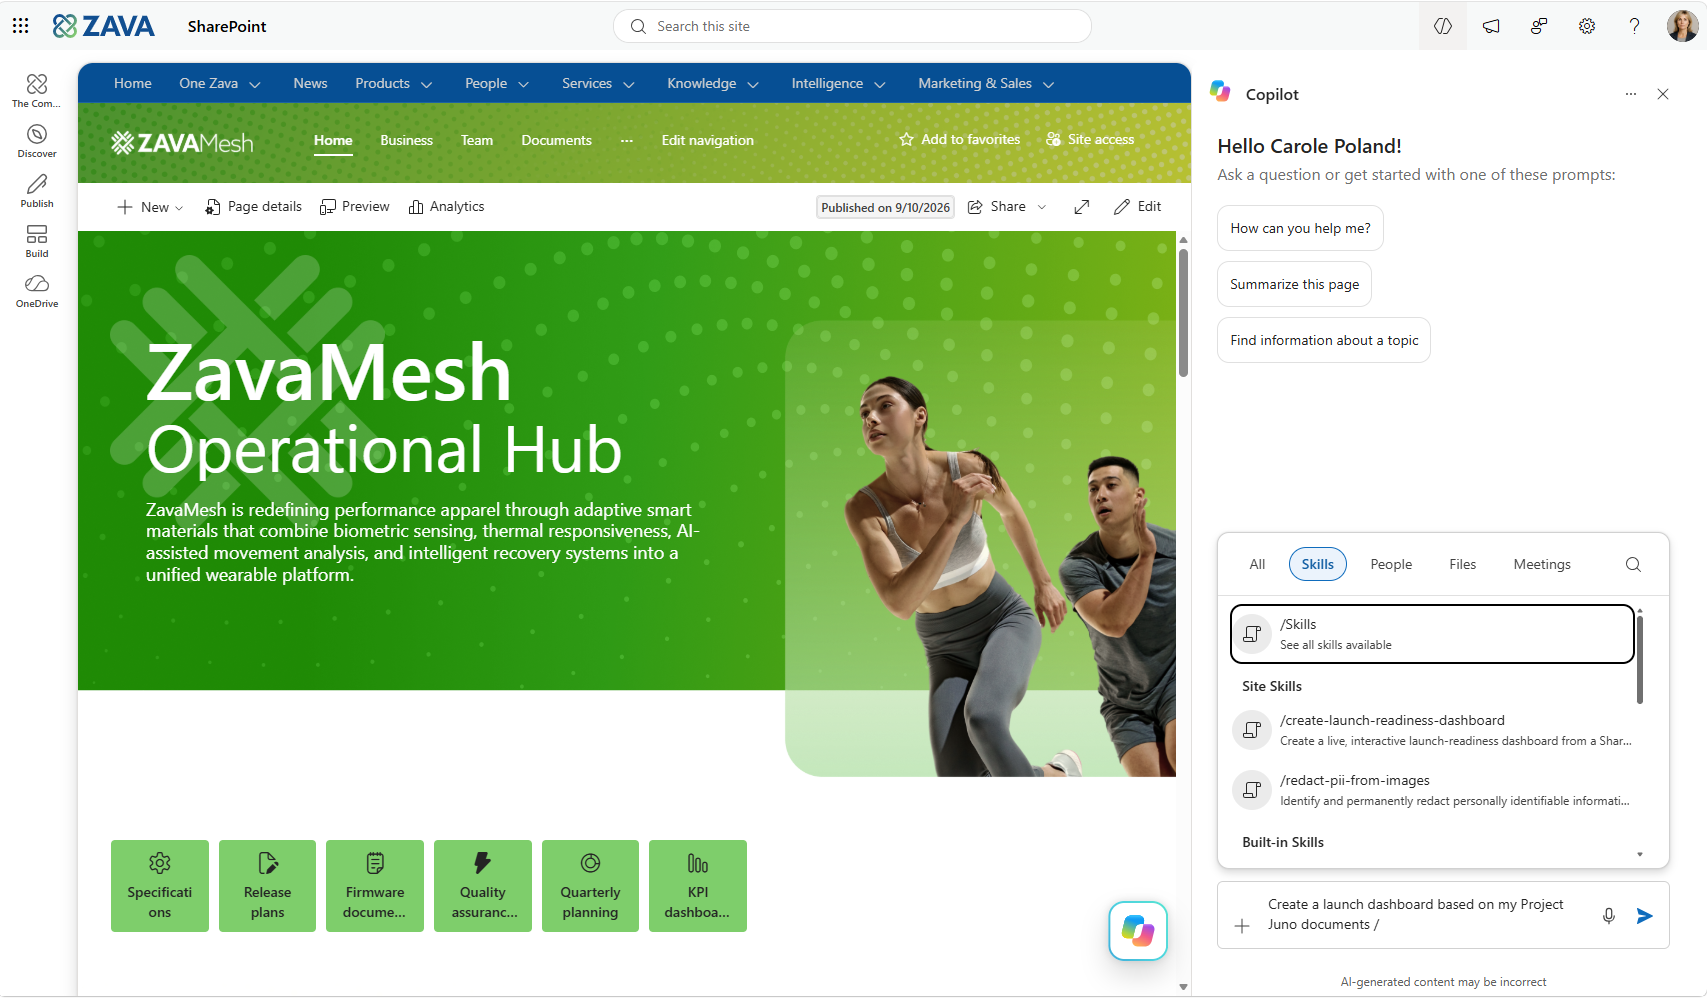
Task: Open OneDrive in the left rail
Action: (37, 291)
